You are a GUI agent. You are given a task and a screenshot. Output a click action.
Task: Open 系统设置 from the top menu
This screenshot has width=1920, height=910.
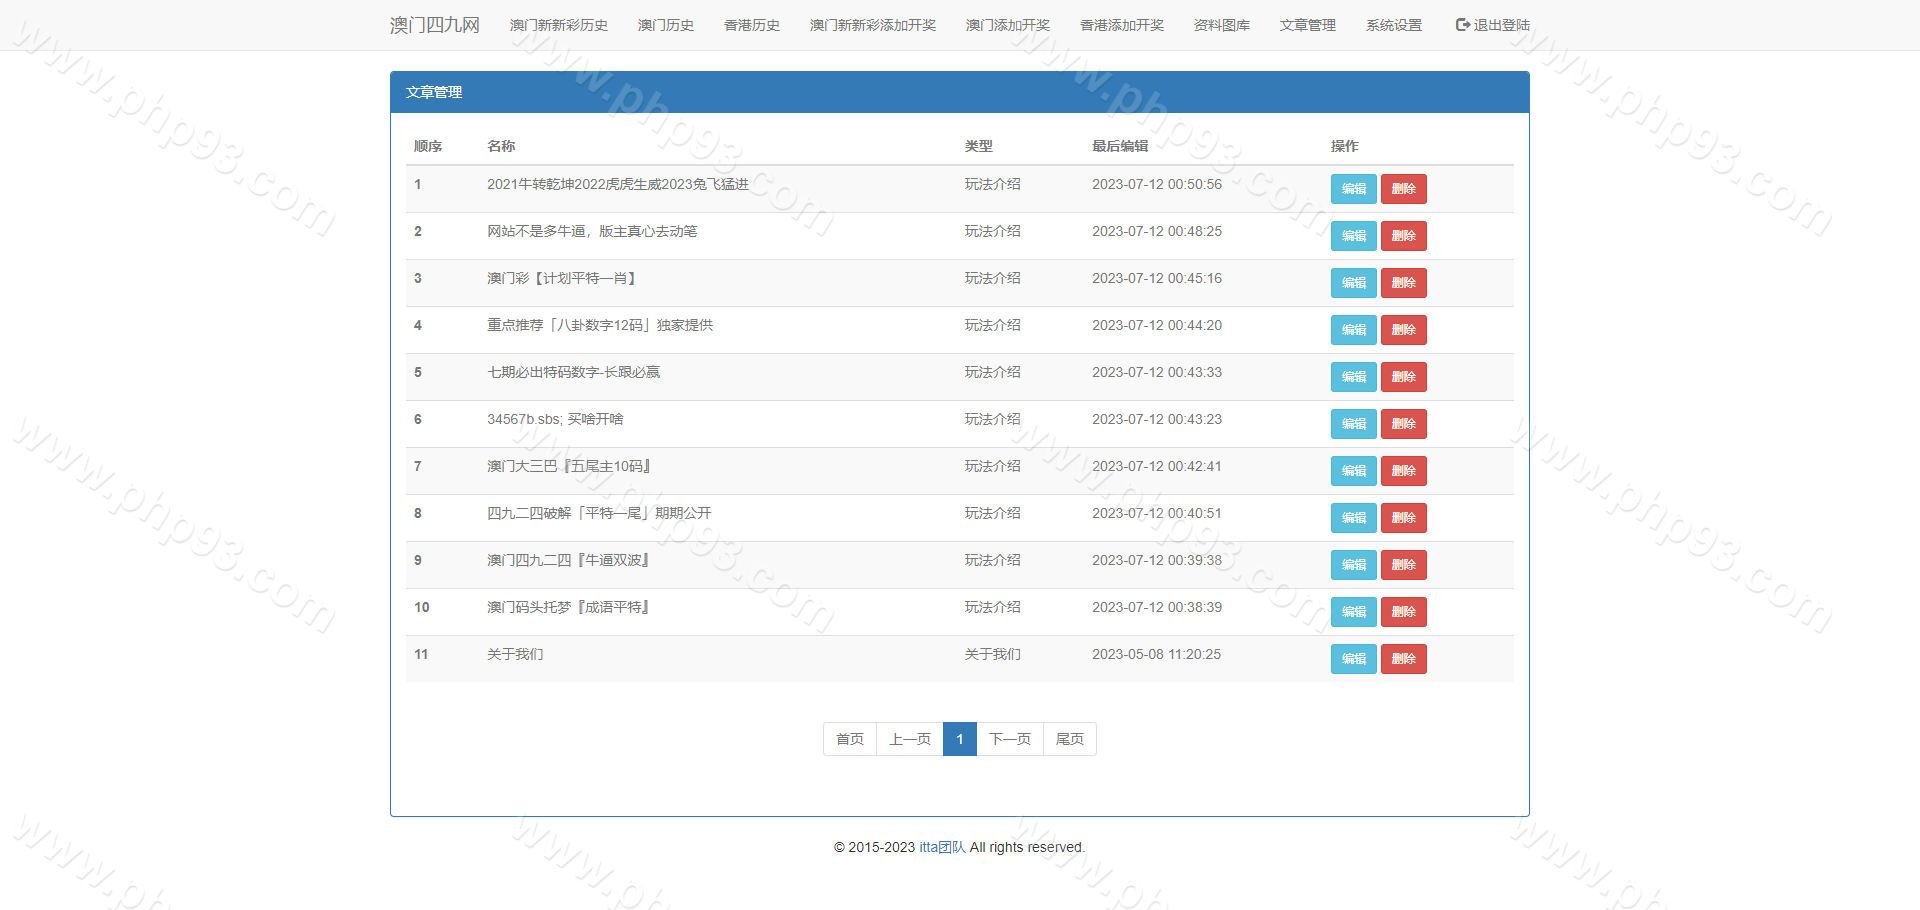click(x=1393, y=25)
